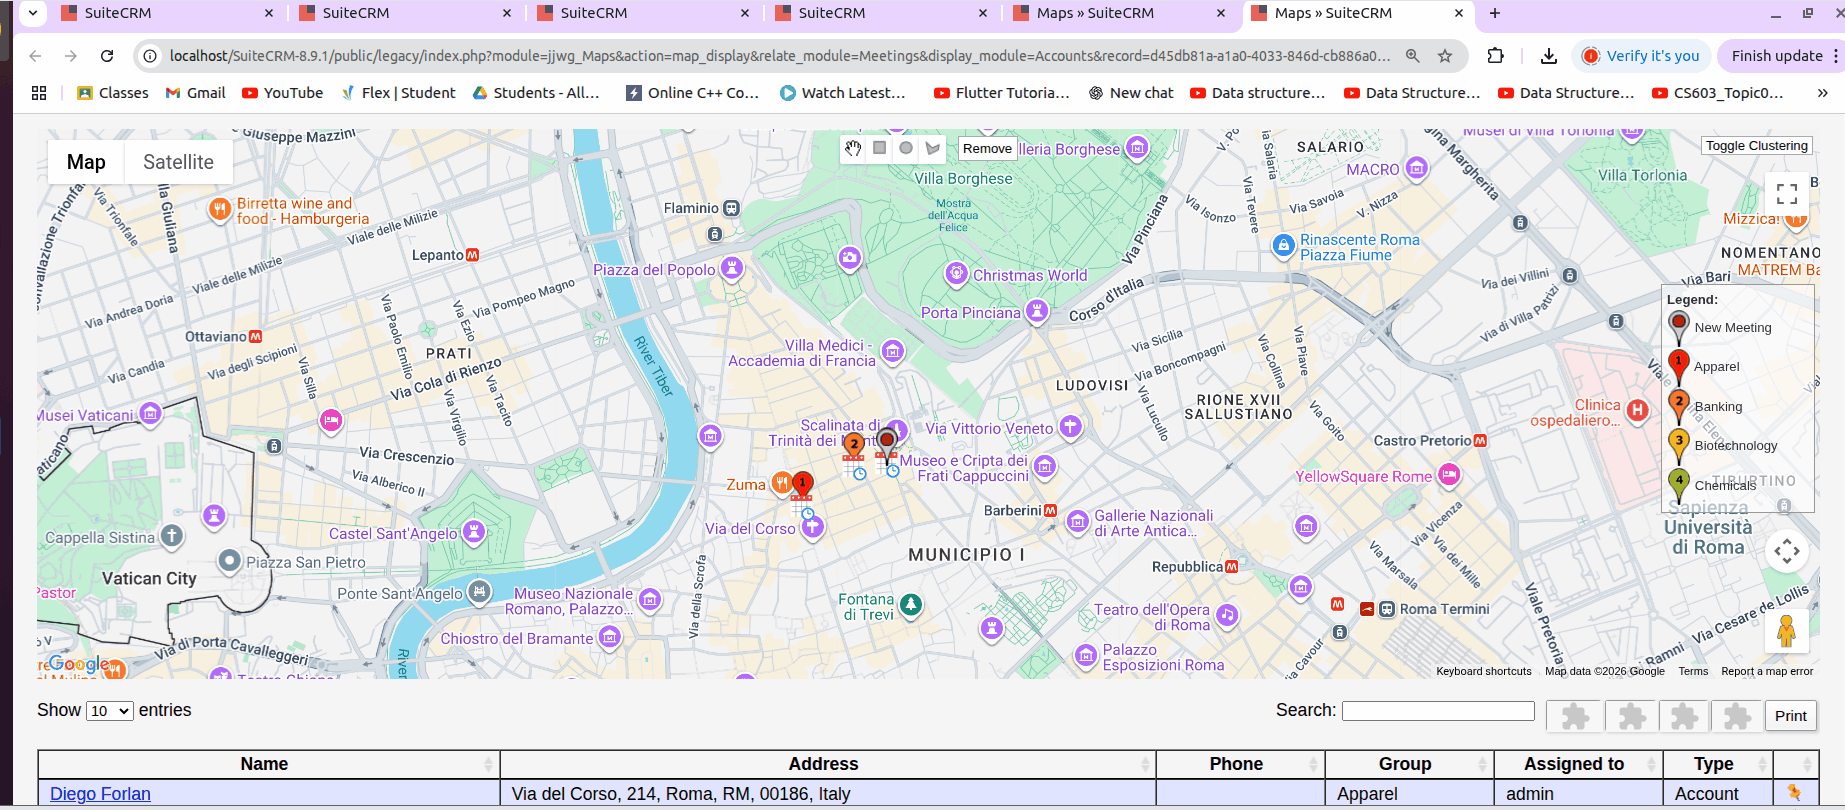Select the rectangle drawing tool

coord(879,148)
